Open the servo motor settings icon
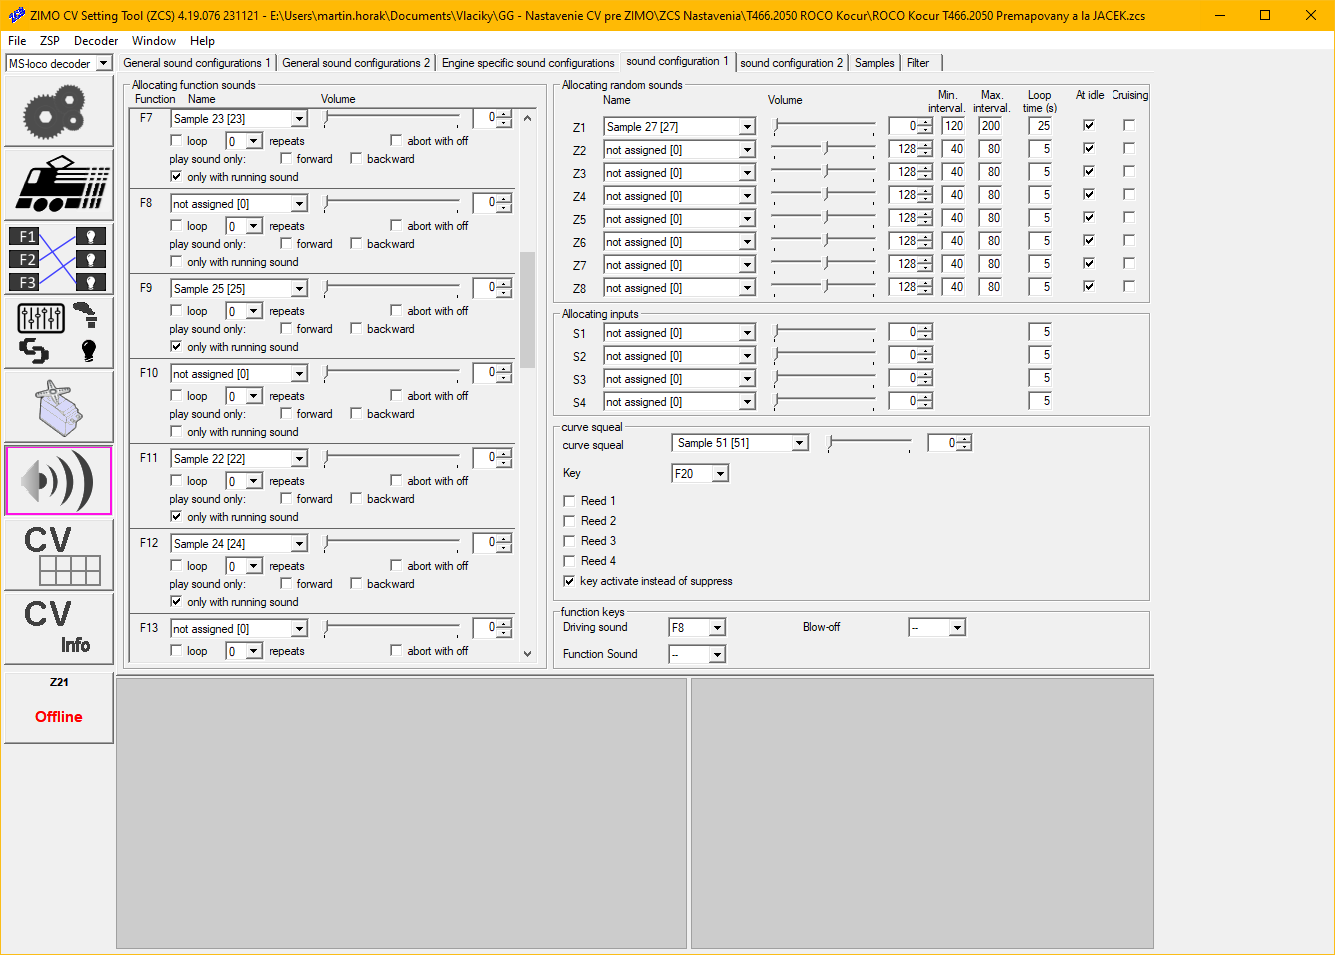The height and width of the screenshot is (955, 1335). (x=58, y=407)
